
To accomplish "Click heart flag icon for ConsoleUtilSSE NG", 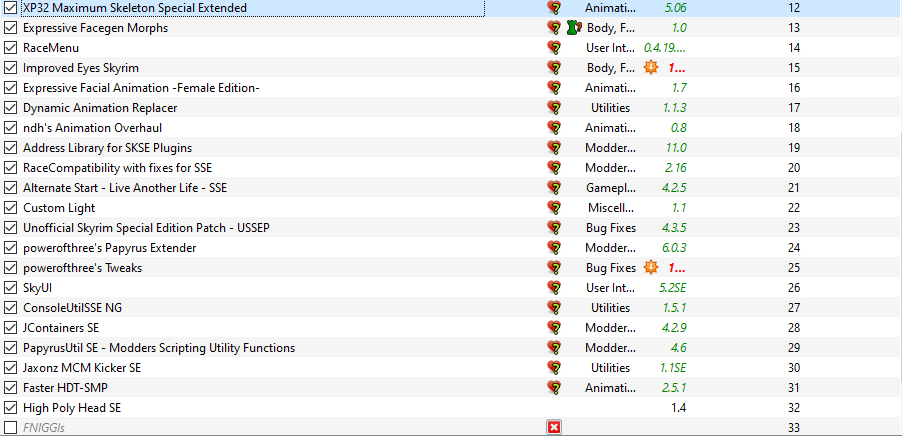I will tap(554, 308).
